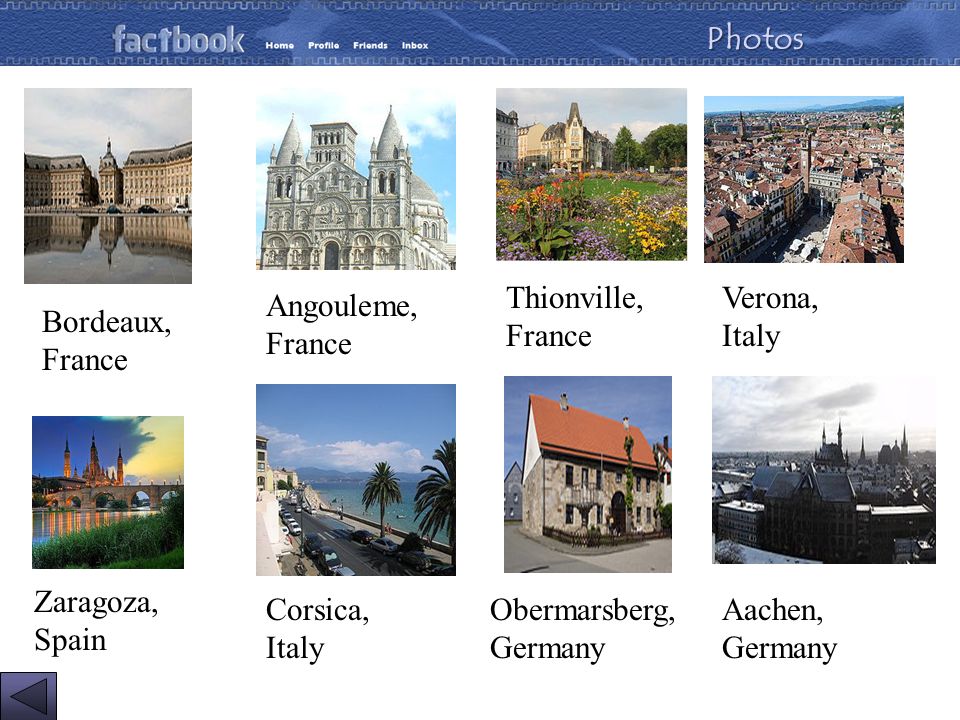Screen dimensions: 960x720
Task: View the Aachen skyline photo
Action: point(824,470)
